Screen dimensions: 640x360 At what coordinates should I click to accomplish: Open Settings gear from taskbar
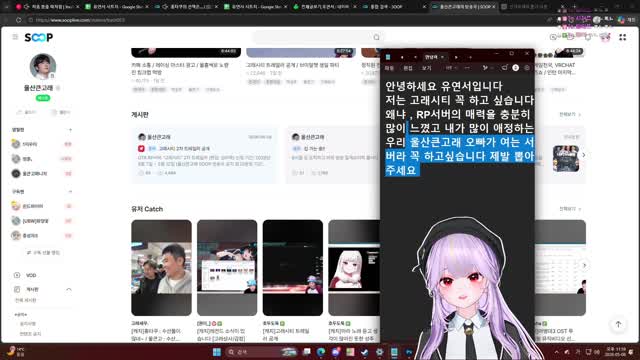pos(380,352)
